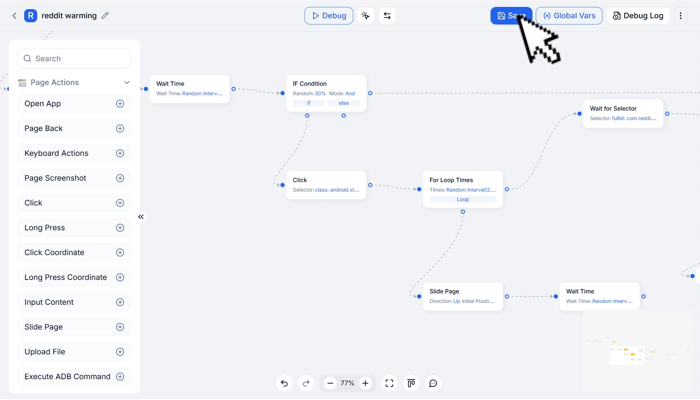This screenshot has height=400, width=700.
Task: Collapse the Page Actions section
Action: point(126,83)
